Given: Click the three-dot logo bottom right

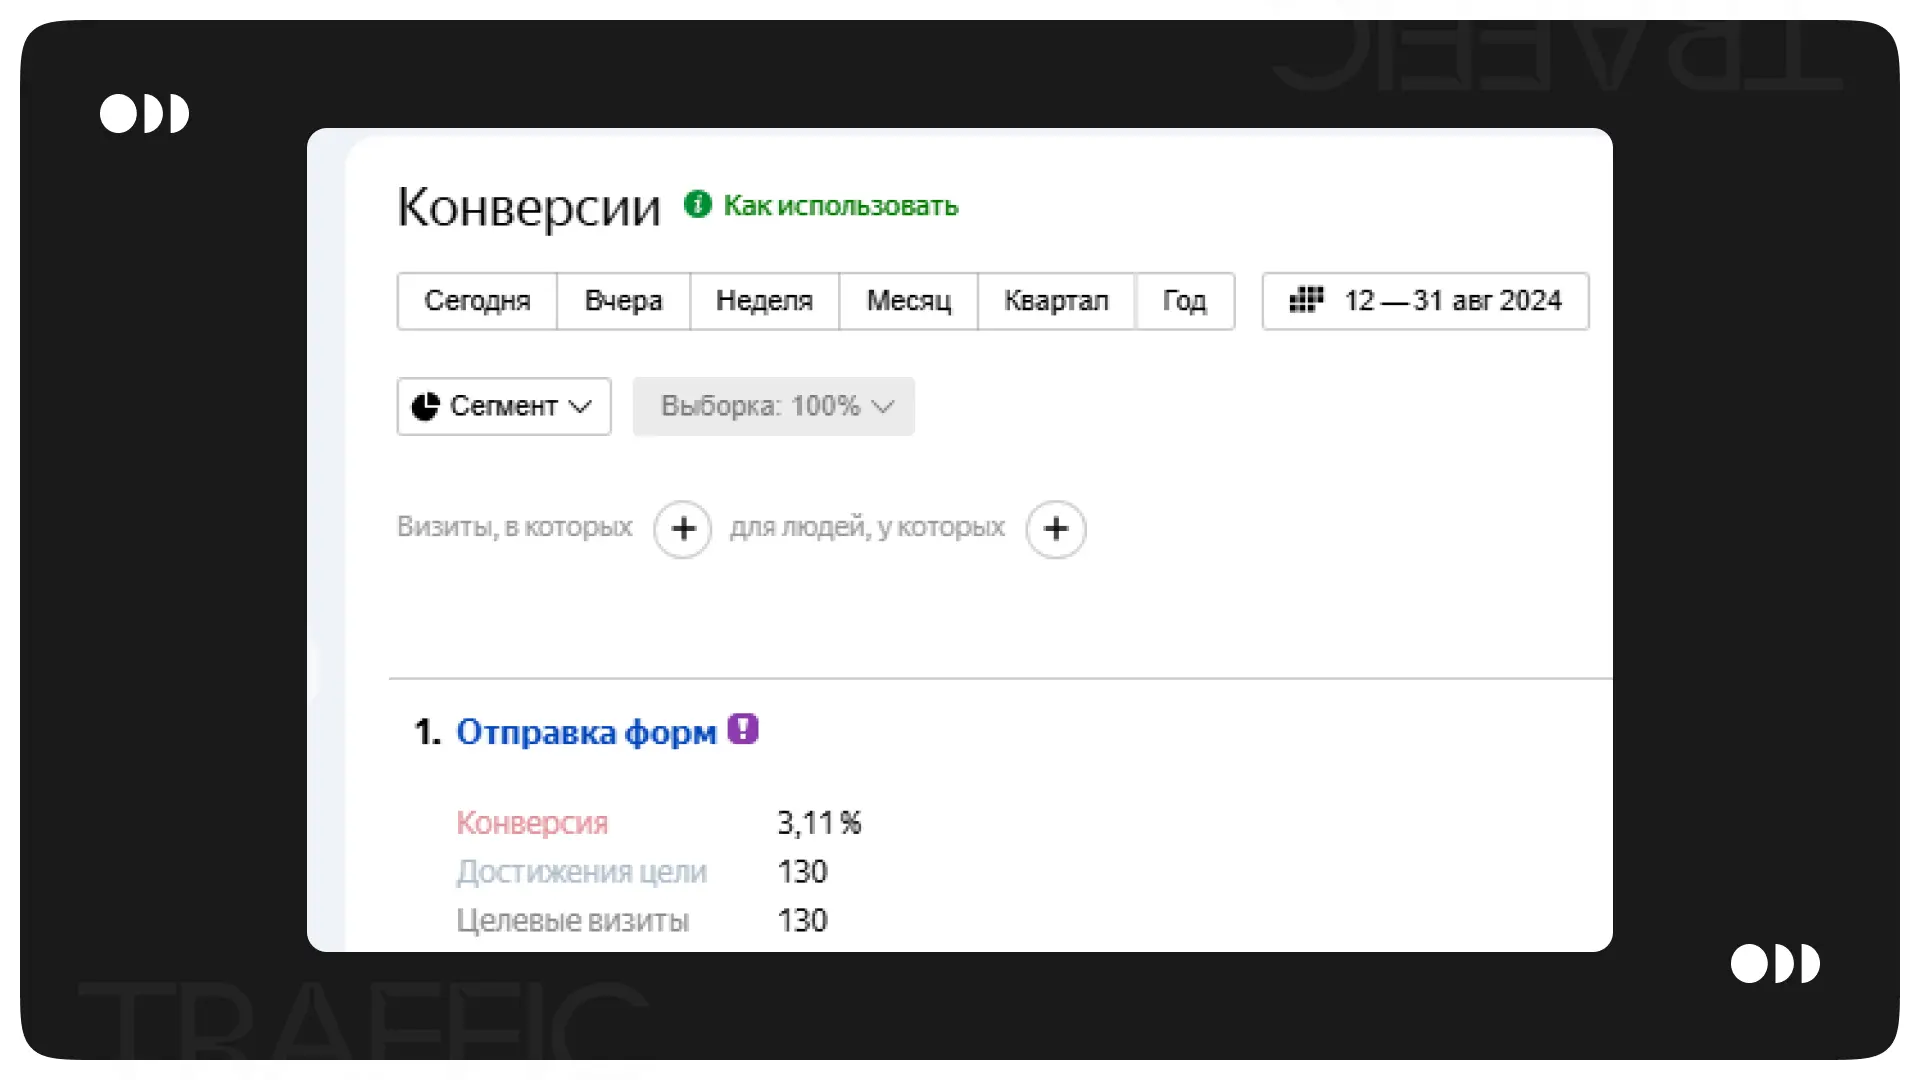Looking at the screenshot, I should [x=1775, y=964].
